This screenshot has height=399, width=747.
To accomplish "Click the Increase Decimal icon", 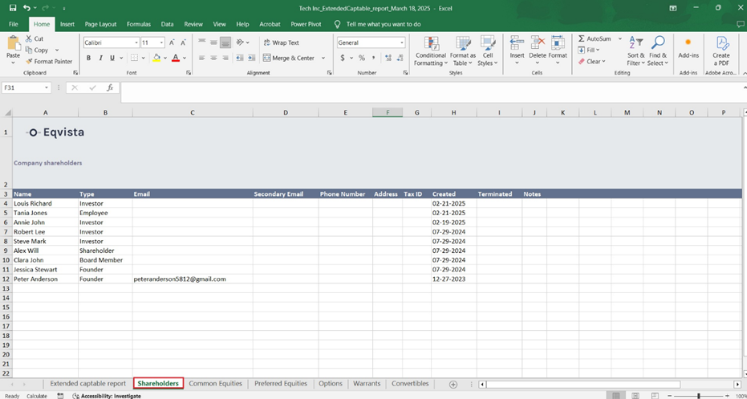I will [x=388, y=58].
